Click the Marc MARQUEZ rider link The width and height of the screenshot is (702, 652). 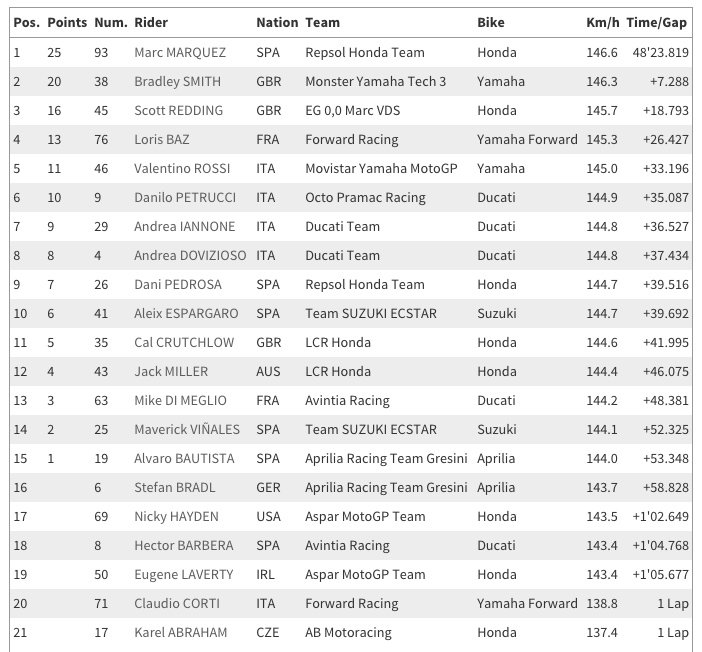(x=180, y=52)
